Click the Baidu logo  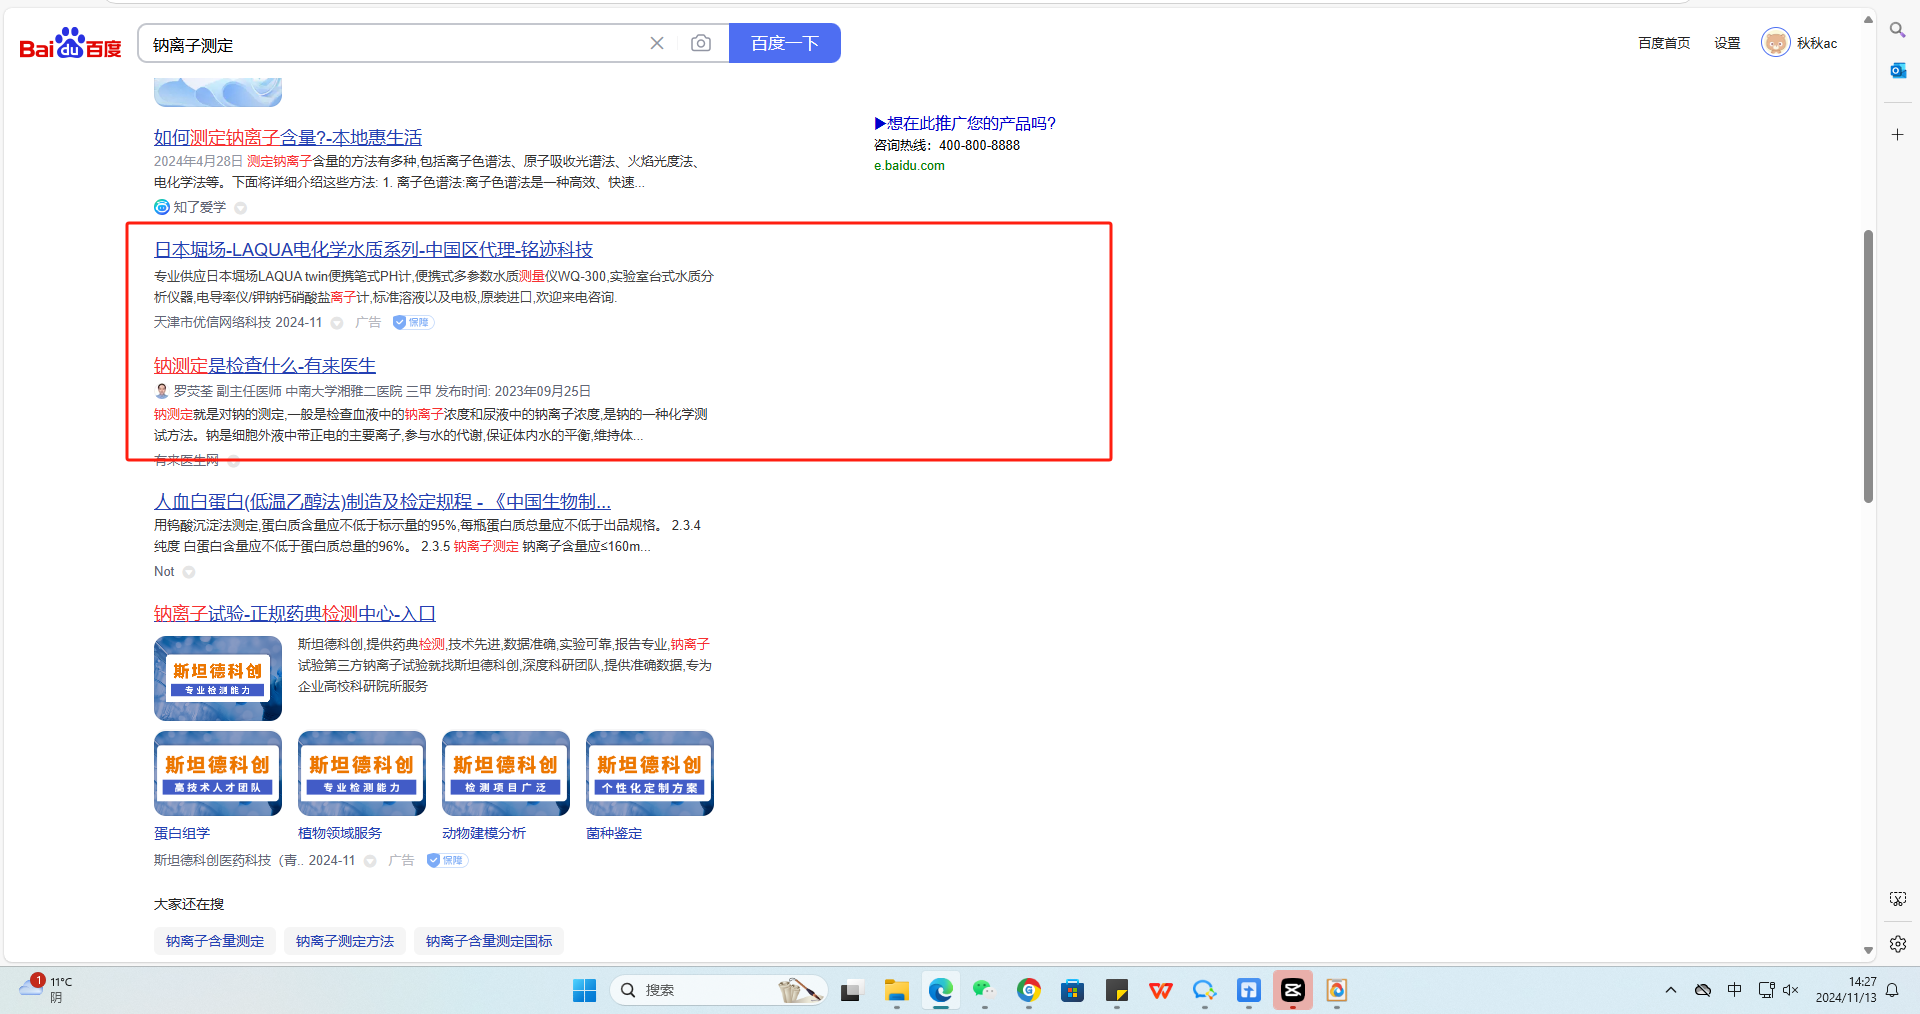pos(70,44)
